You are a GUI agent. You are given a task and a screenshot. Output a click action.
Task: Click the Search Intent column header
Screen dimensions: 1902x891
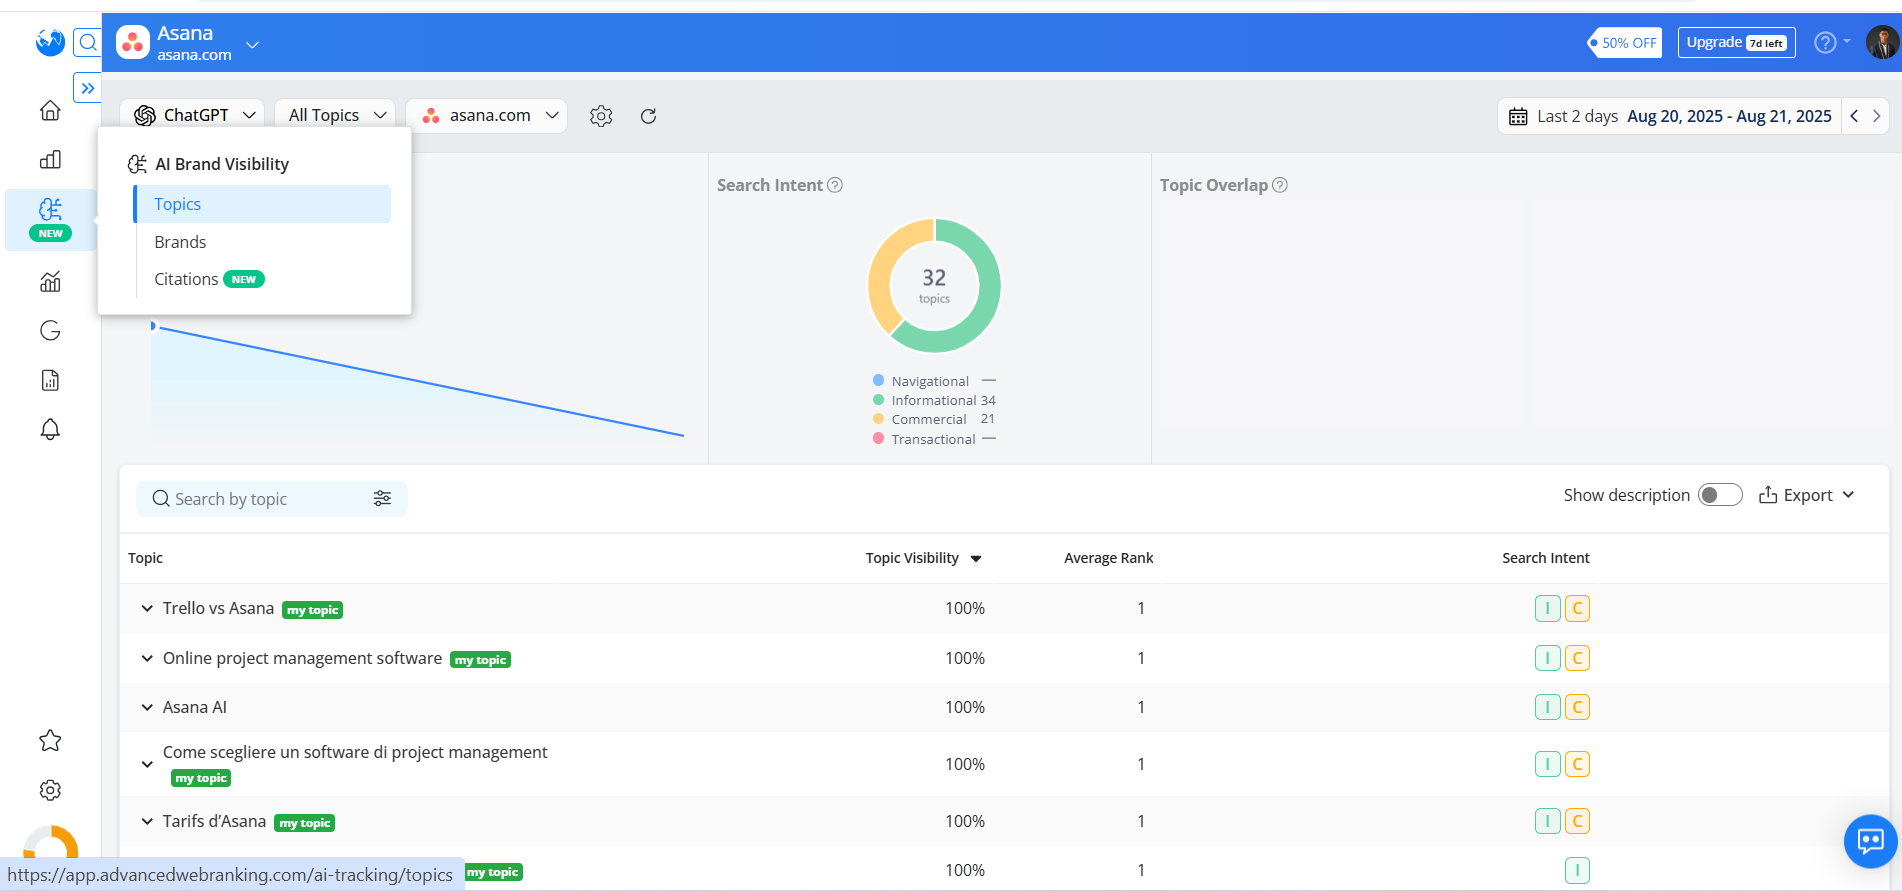click(1545, 558)
